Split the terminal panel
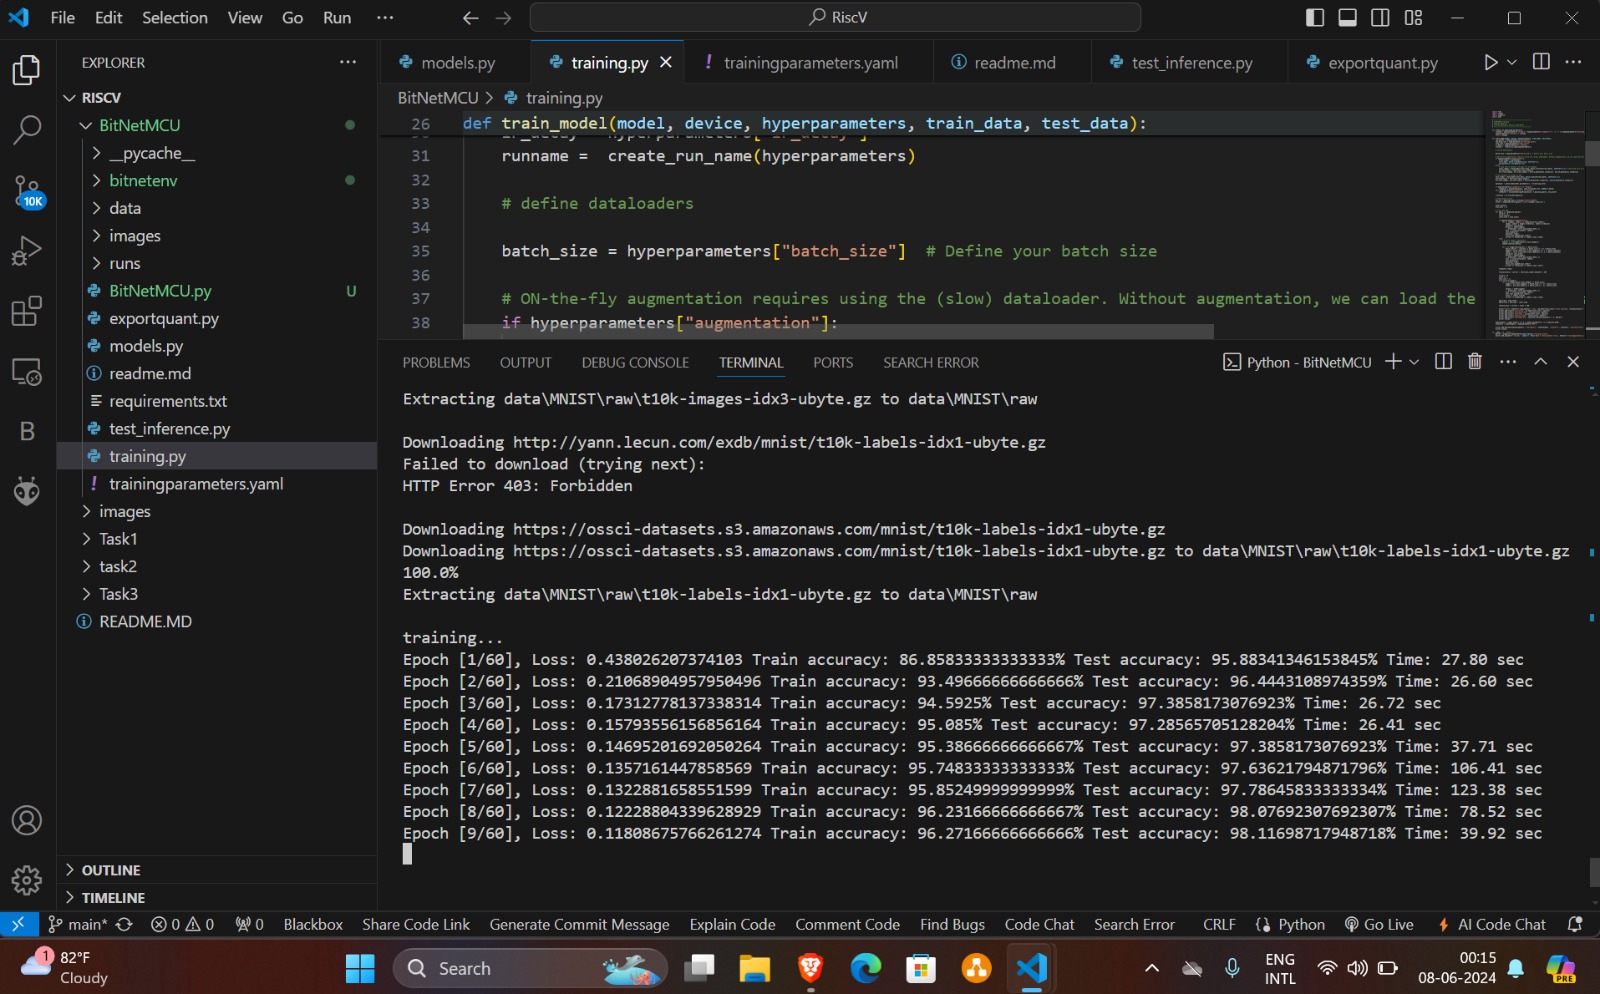This screenshot has width=1600, height=994. 1443,362
